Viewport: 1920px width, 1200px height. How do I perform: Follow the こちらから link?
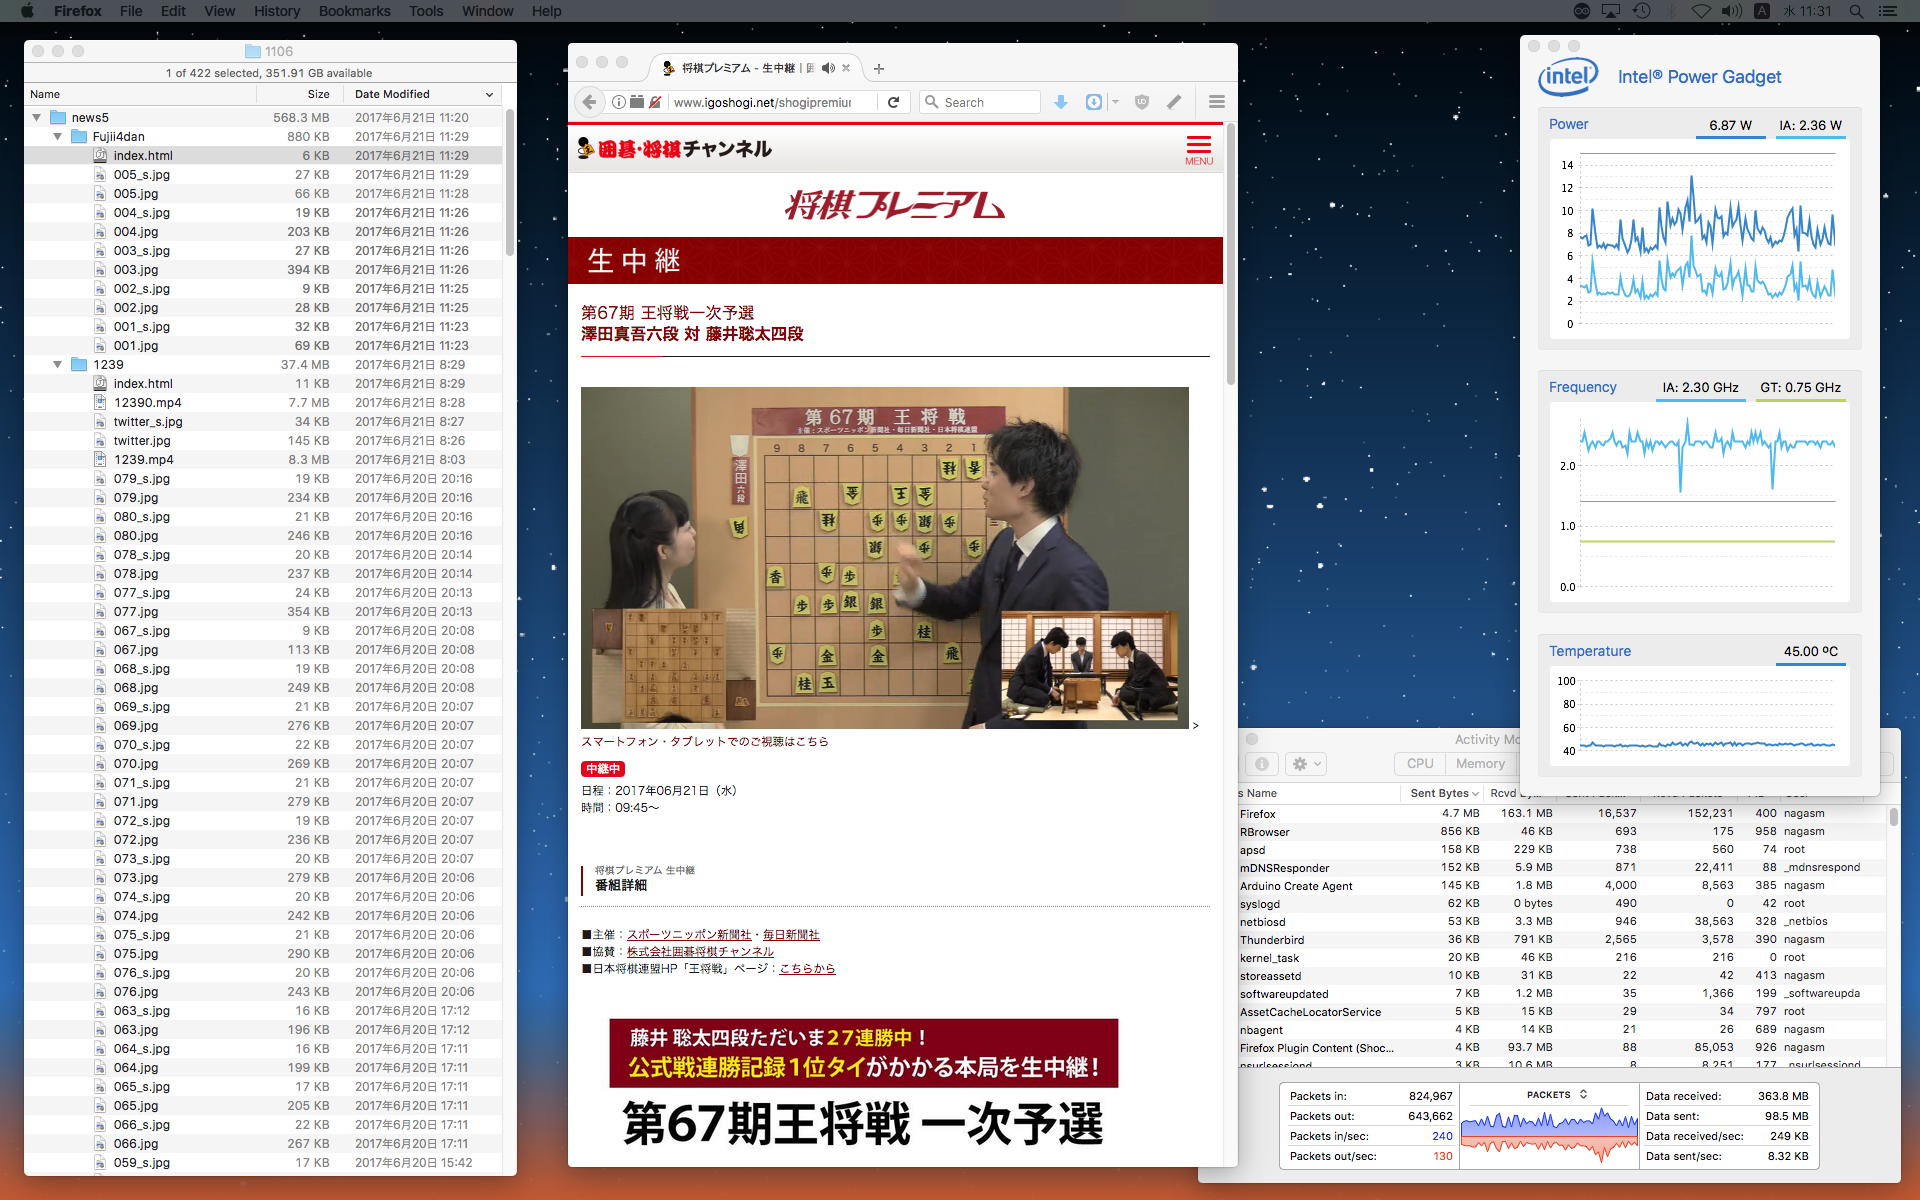point(806,969)
